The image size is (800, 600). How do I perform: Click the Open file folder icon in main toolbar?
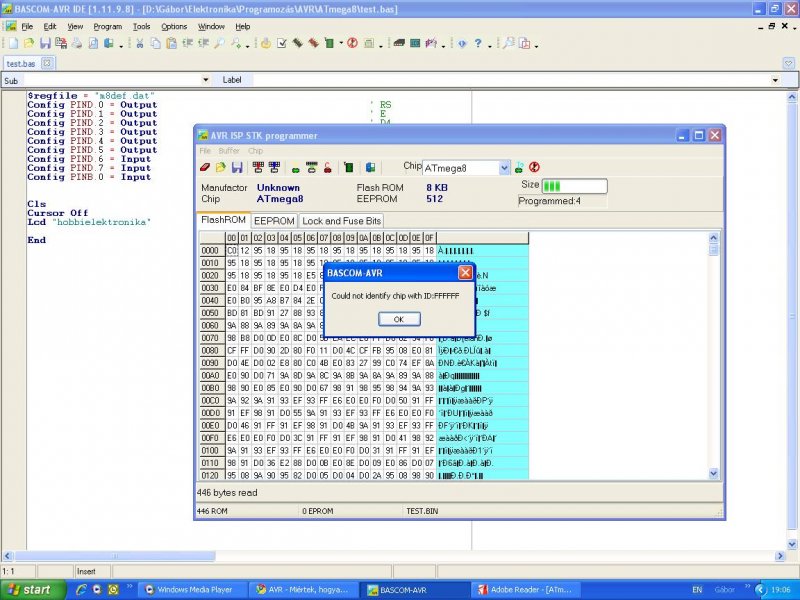click(29, 43)
